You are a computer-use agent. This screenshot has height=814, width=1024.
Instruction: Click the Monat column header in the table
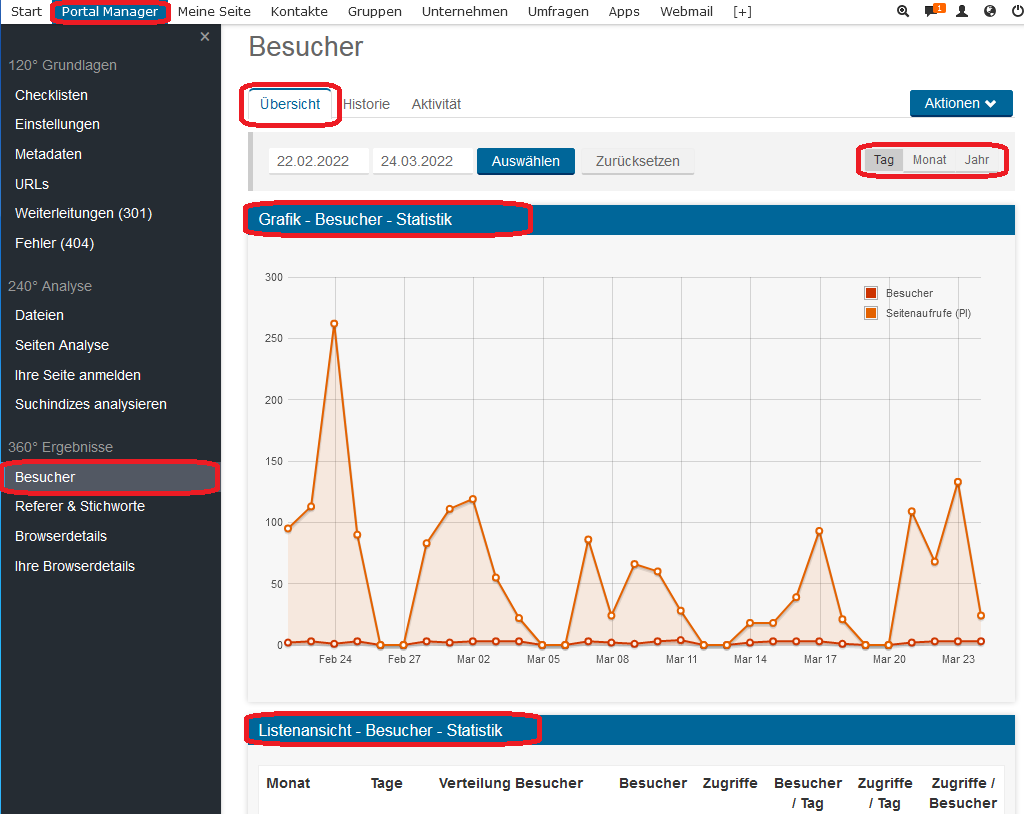point(288,783)
